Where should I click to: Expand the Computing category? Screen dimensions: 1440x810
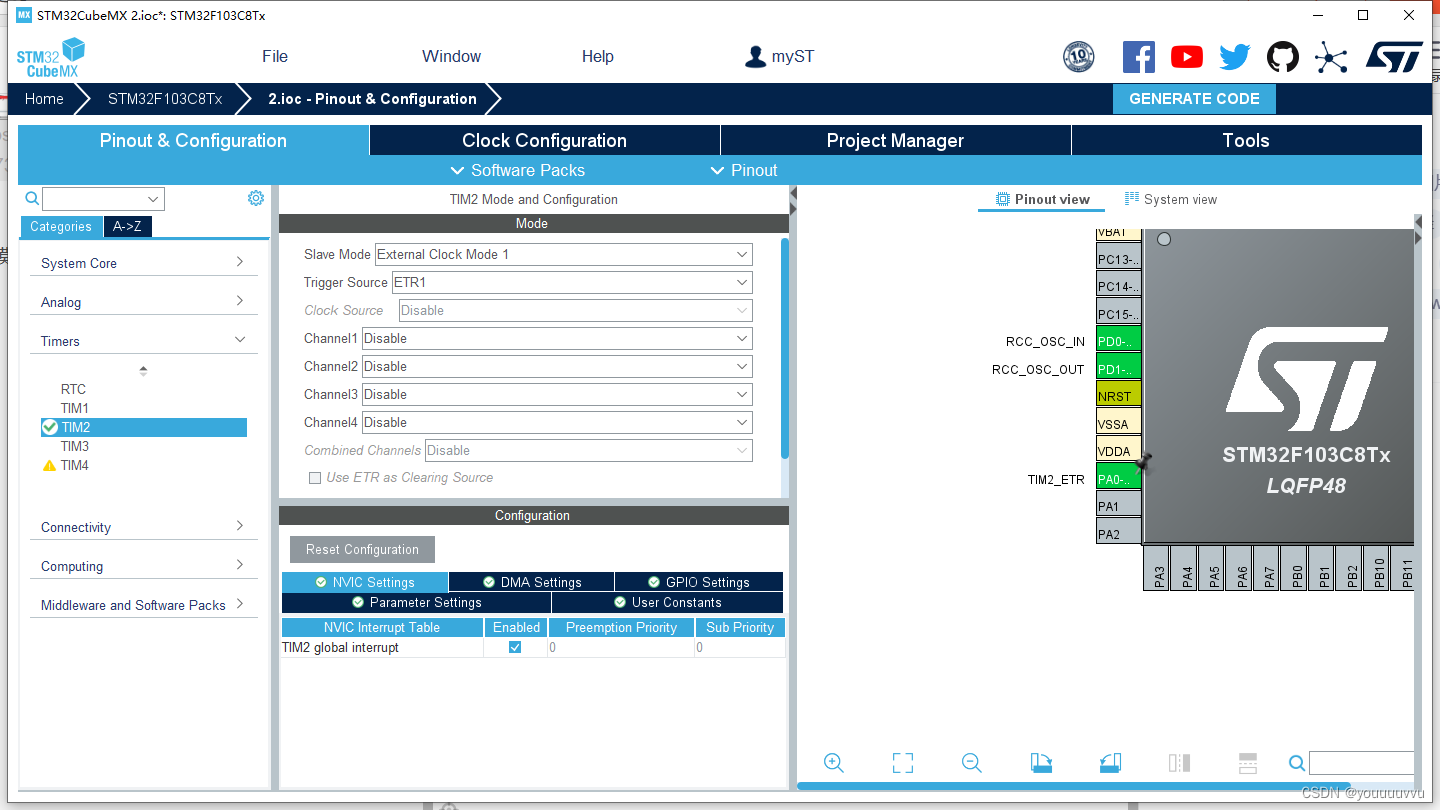[143, 566]
